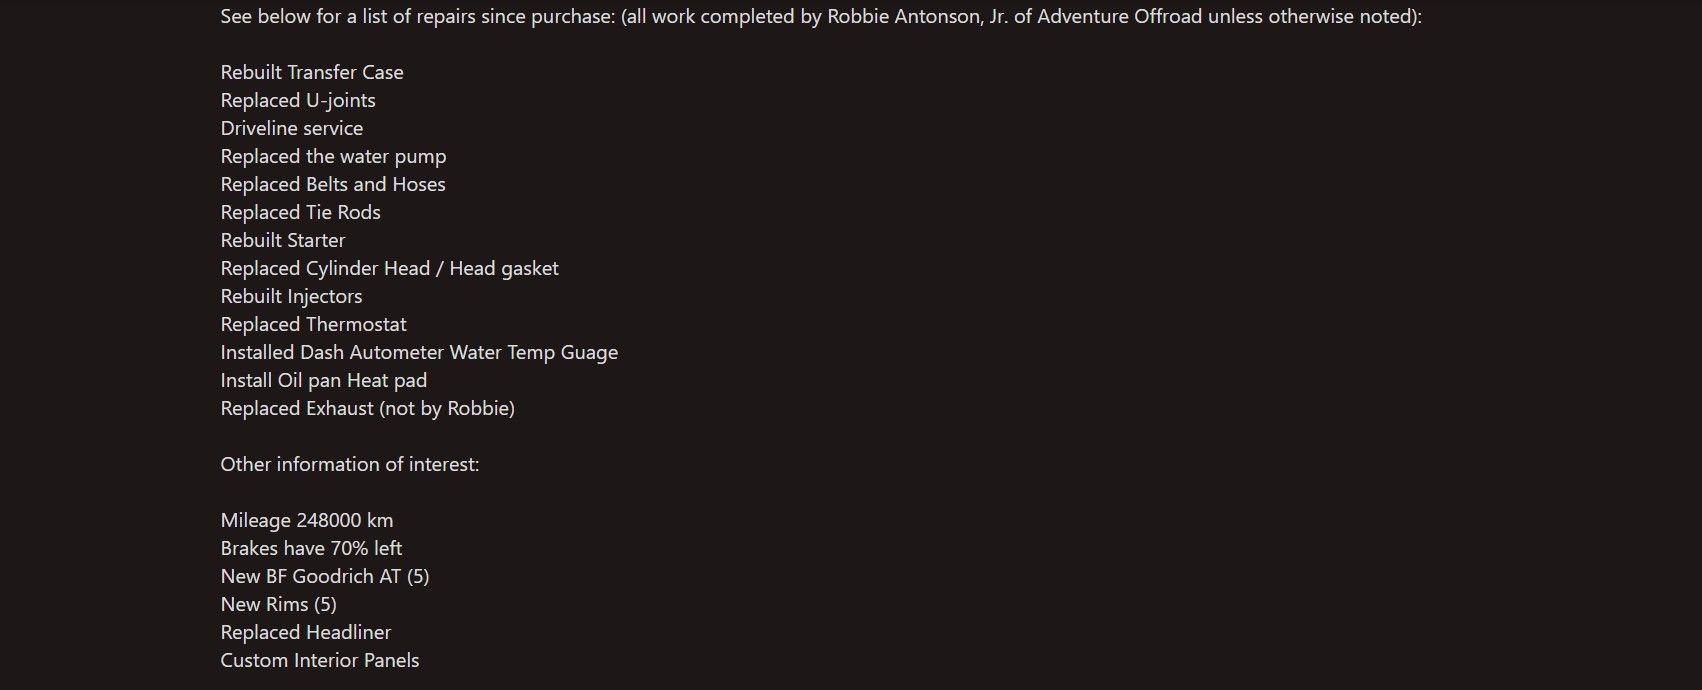Screen dimensions: 1702x690
Task: Click "Brakes have 70% left" line
Action: pos(312,548)
